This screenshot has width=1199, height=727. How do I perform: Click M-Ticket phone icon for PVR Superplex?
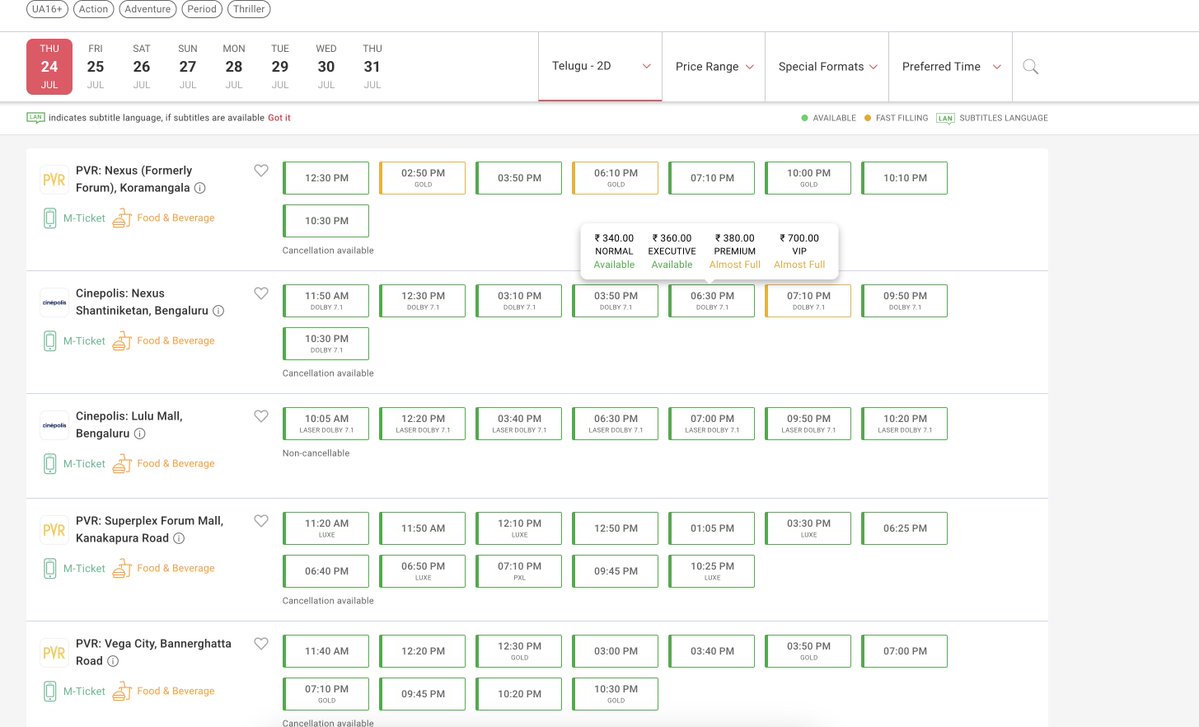click(x=50, y=569)
